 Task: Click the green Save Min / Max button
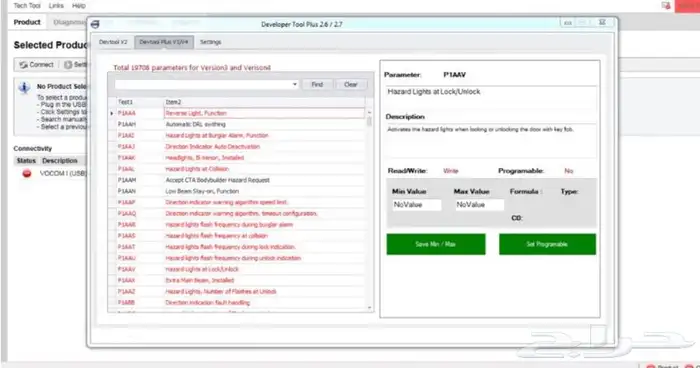click(436, 244)
